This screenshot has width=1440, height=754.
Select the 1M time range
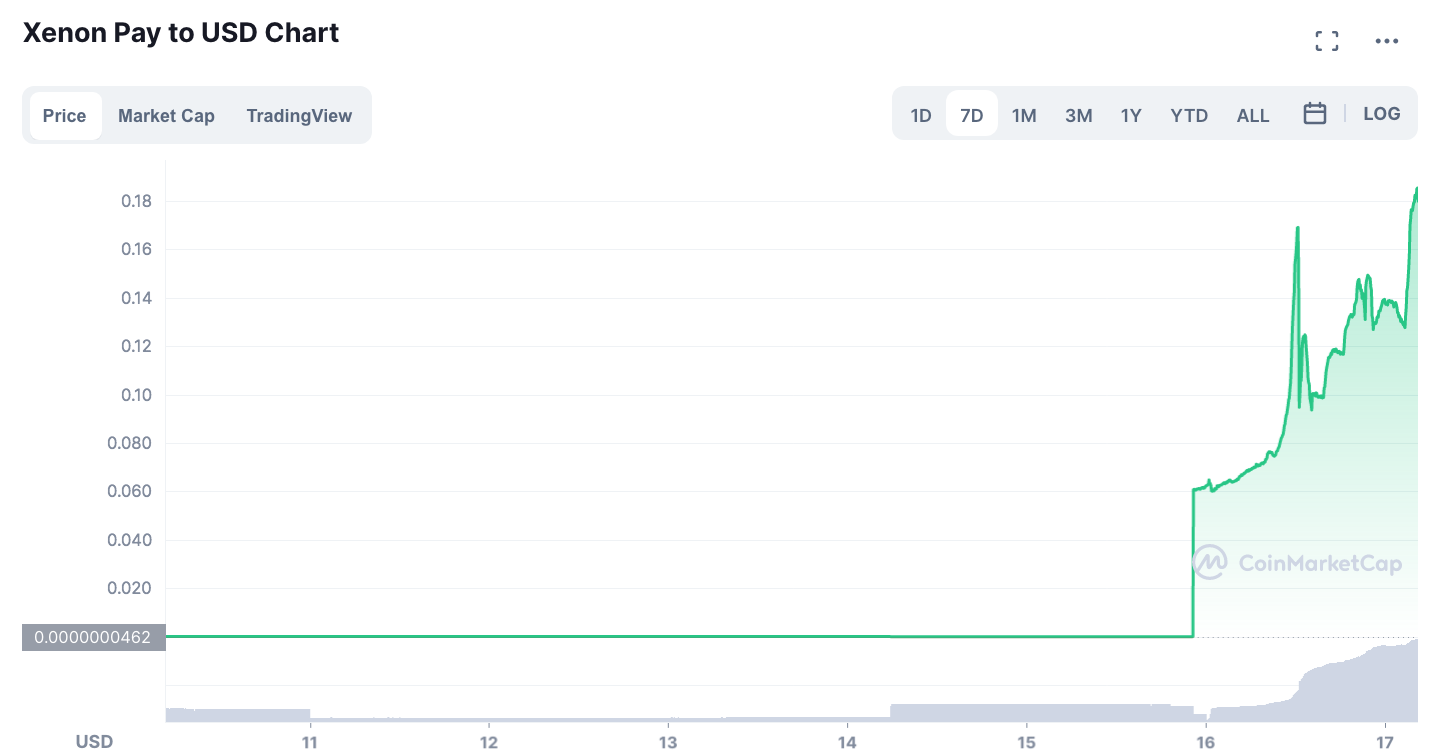1024,115
